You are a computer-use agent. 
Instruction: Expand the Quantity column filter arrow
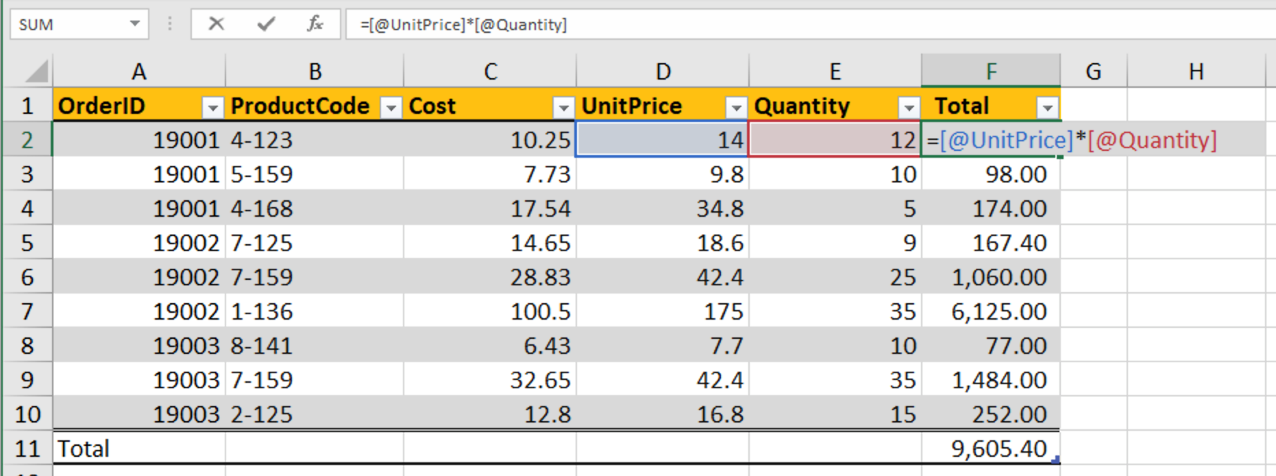(908, 107)
